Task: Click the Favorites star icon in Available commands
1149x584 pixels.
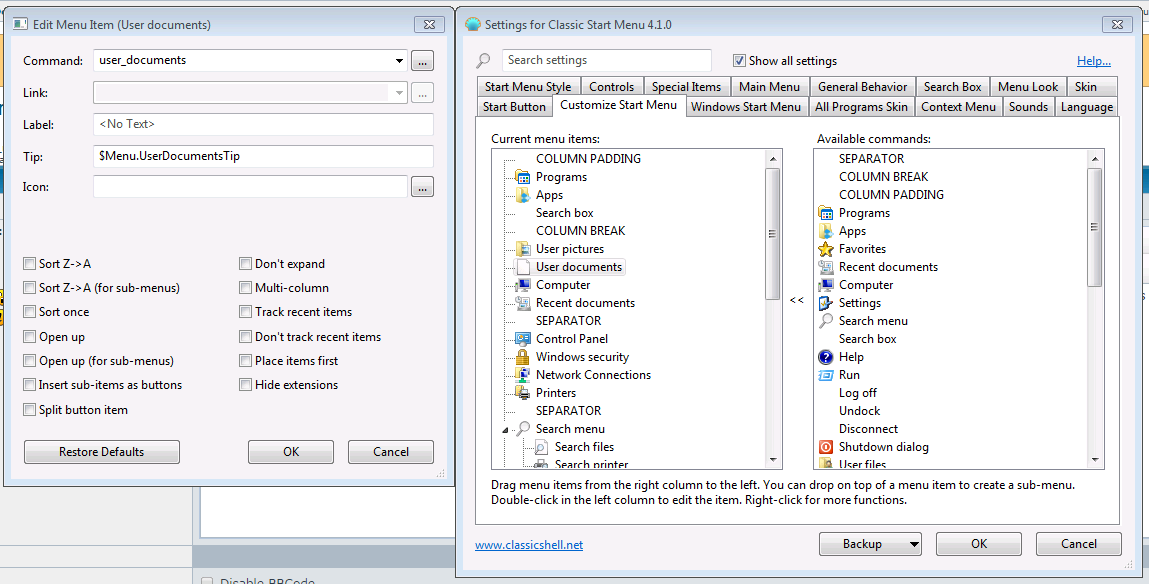Action: tap(826, 249)
